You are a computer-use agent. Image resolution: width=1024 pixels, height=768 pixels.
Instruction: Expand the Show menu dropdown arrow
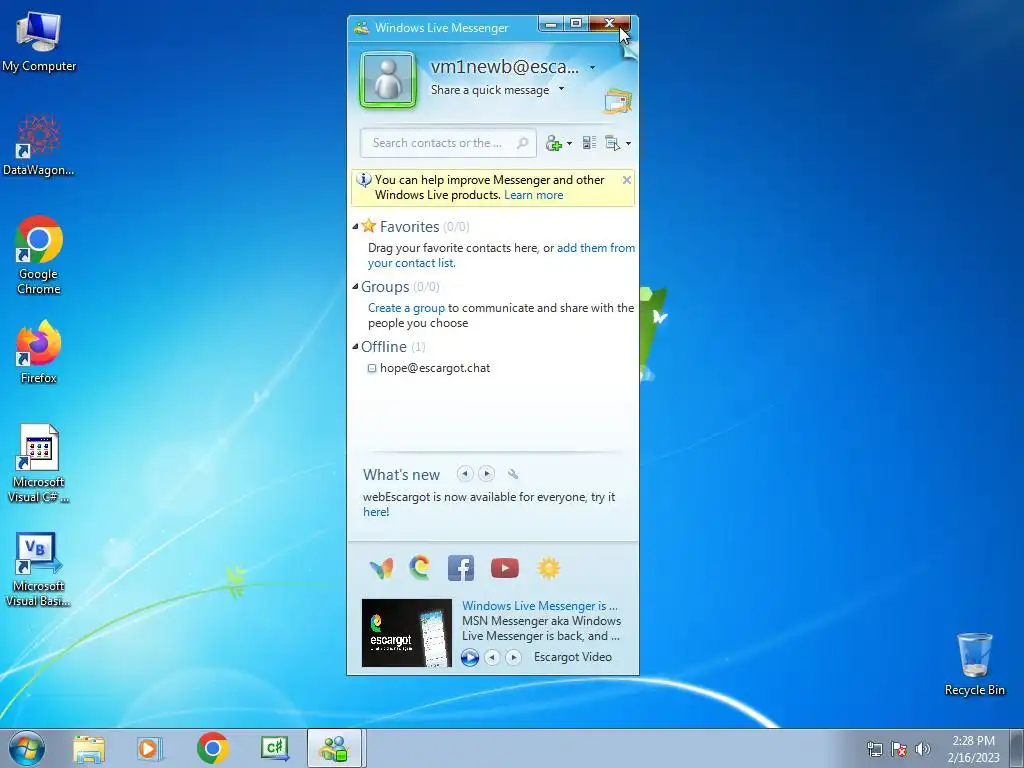coord(628,144)
